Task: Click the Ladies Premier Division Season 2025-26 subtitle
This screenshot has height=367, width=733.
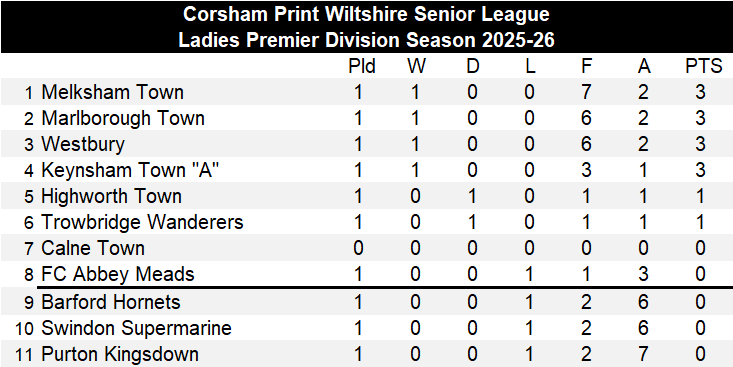Action: pyautogui.click(x=366, y=41)
